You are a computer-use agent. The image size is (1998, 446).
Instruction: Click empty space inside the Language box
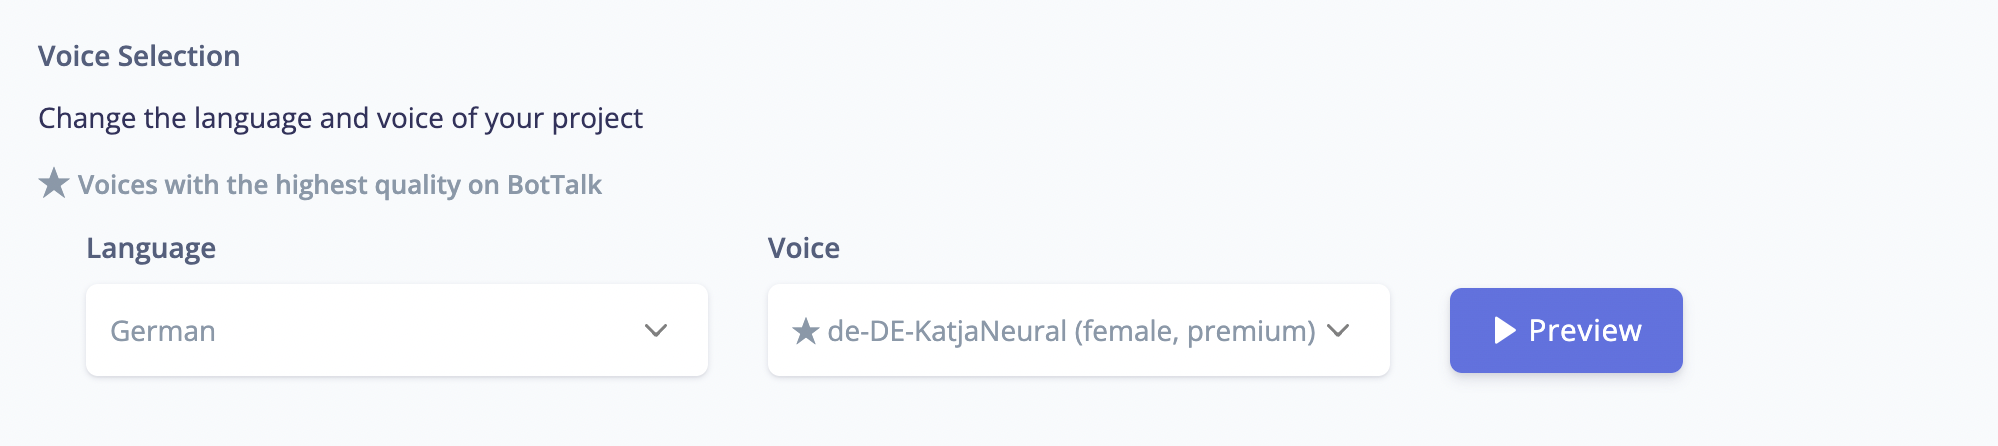coord(430,331)
